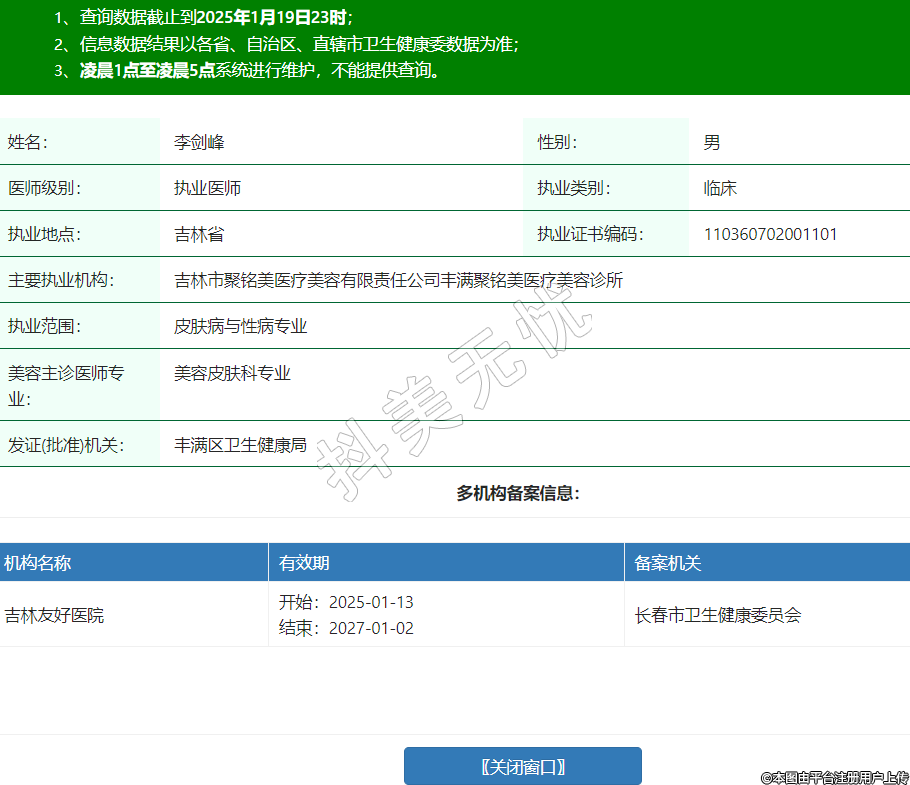910x785 pixels.
Task: Click the 关闭窗口 button
Action: click(522, 766)
